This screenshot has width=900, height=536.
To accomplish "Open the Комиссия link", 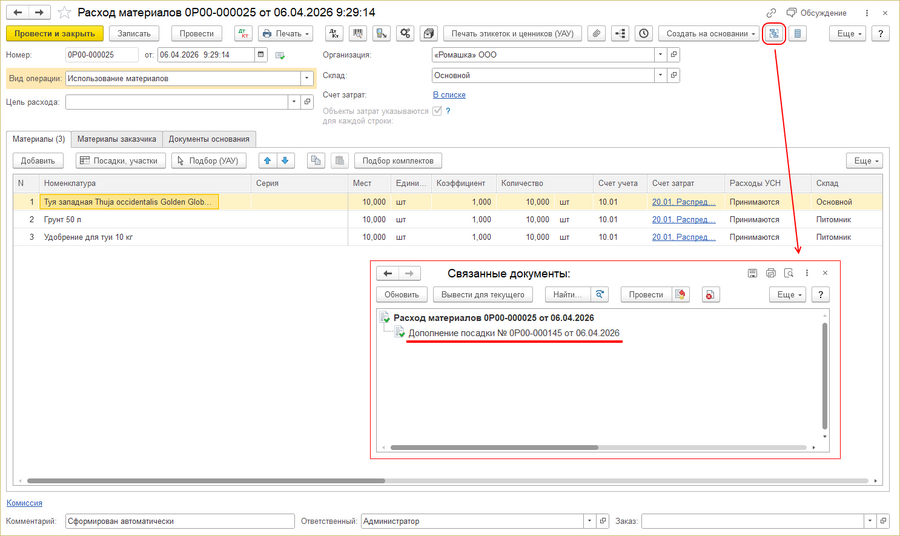I will [24, 502].
